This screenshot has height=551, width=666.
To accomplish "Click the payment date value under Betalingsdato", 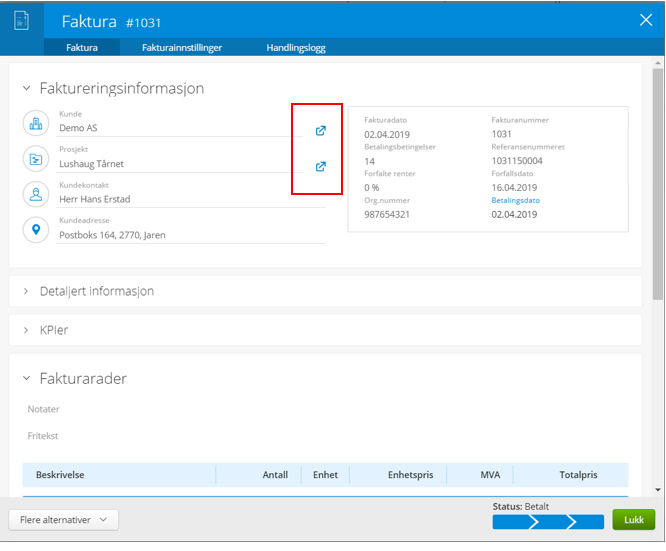I will click(x=514, y=215).
